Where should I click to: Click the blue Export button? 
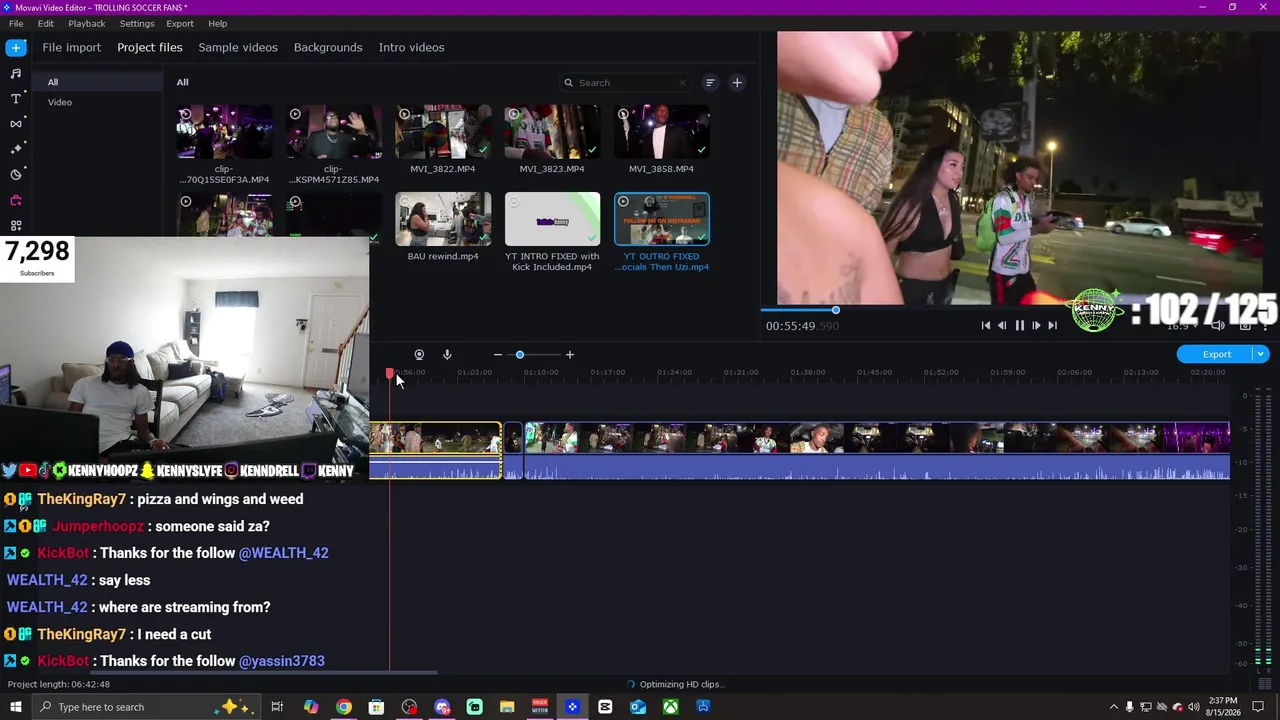click(x=1216, y=354)
